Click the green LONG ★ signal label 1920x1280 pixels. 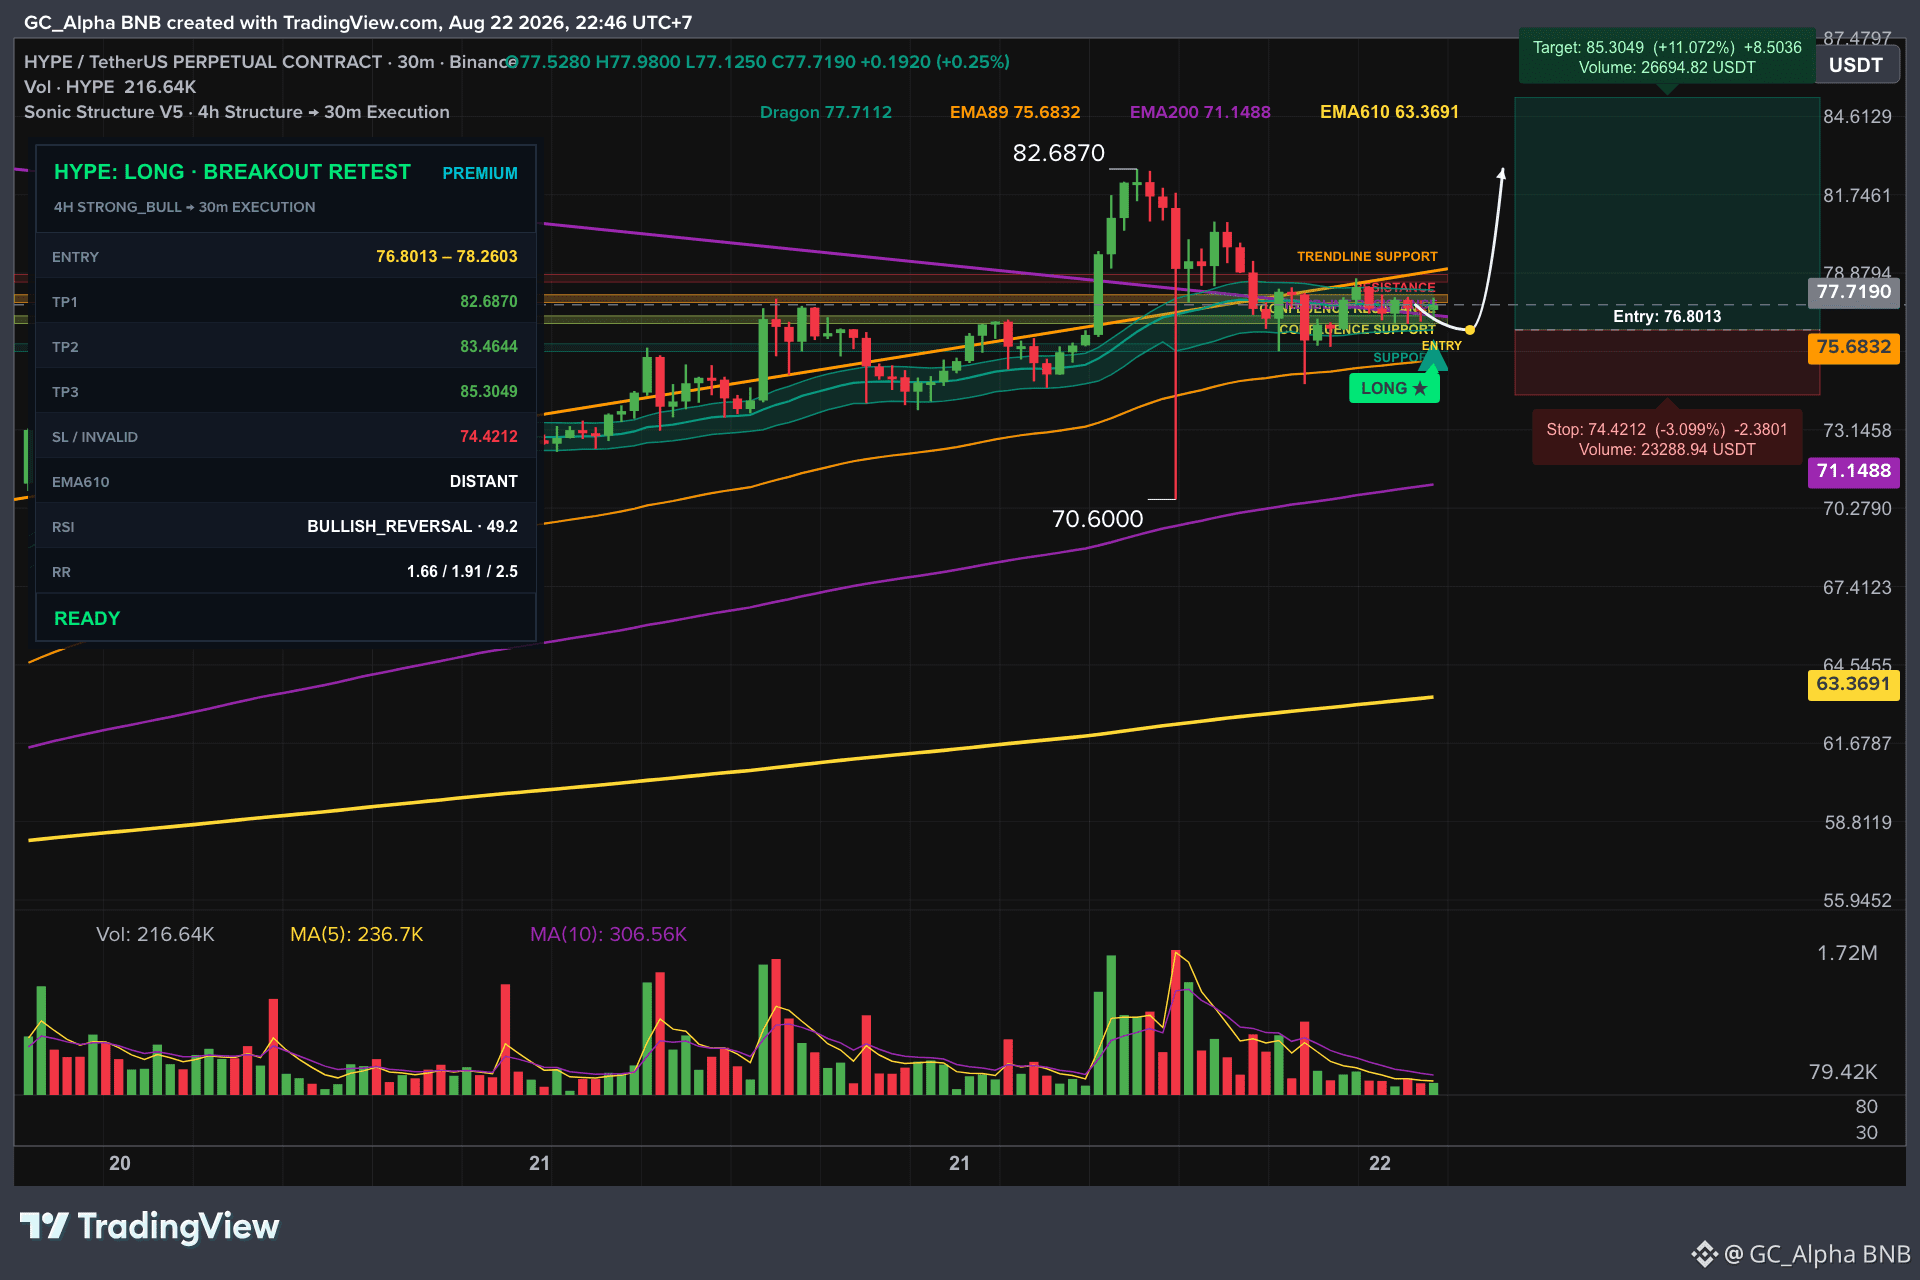click(1394, 388)
